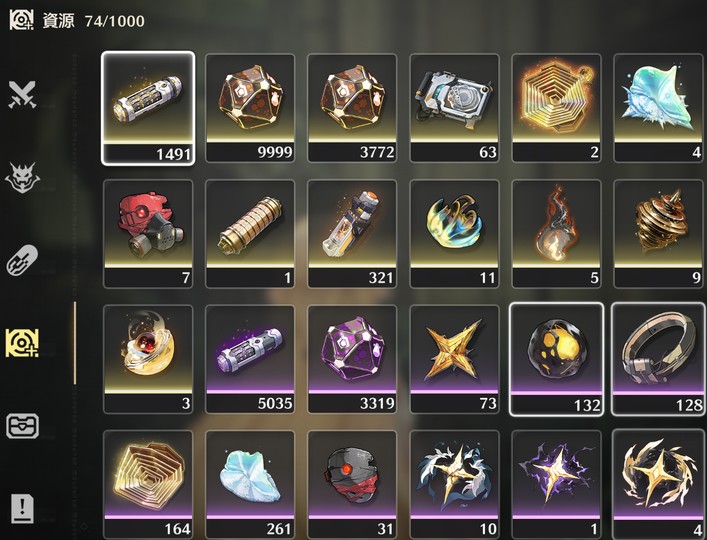
Task: Open the pill-shaped consumables tab
Action: pos(22,260)
